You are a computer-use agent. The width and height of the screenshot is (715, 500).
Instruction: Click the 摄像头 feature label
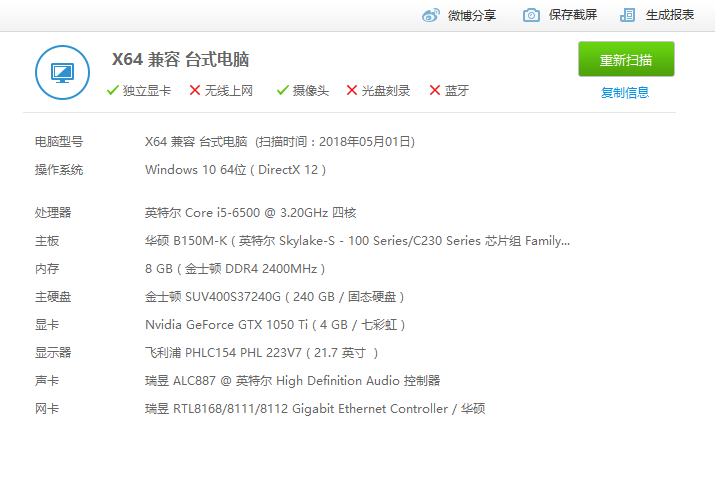point(311,91)
